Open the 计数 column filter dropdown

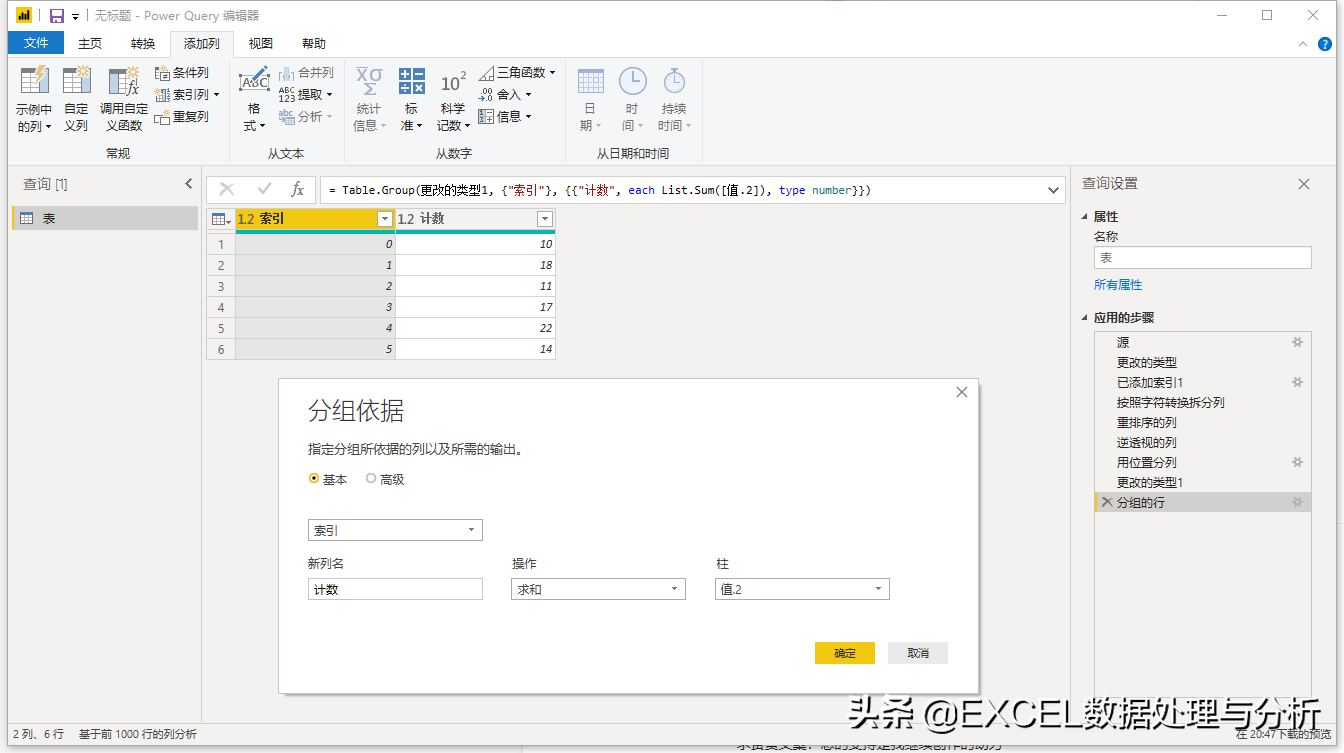[544, 219]
